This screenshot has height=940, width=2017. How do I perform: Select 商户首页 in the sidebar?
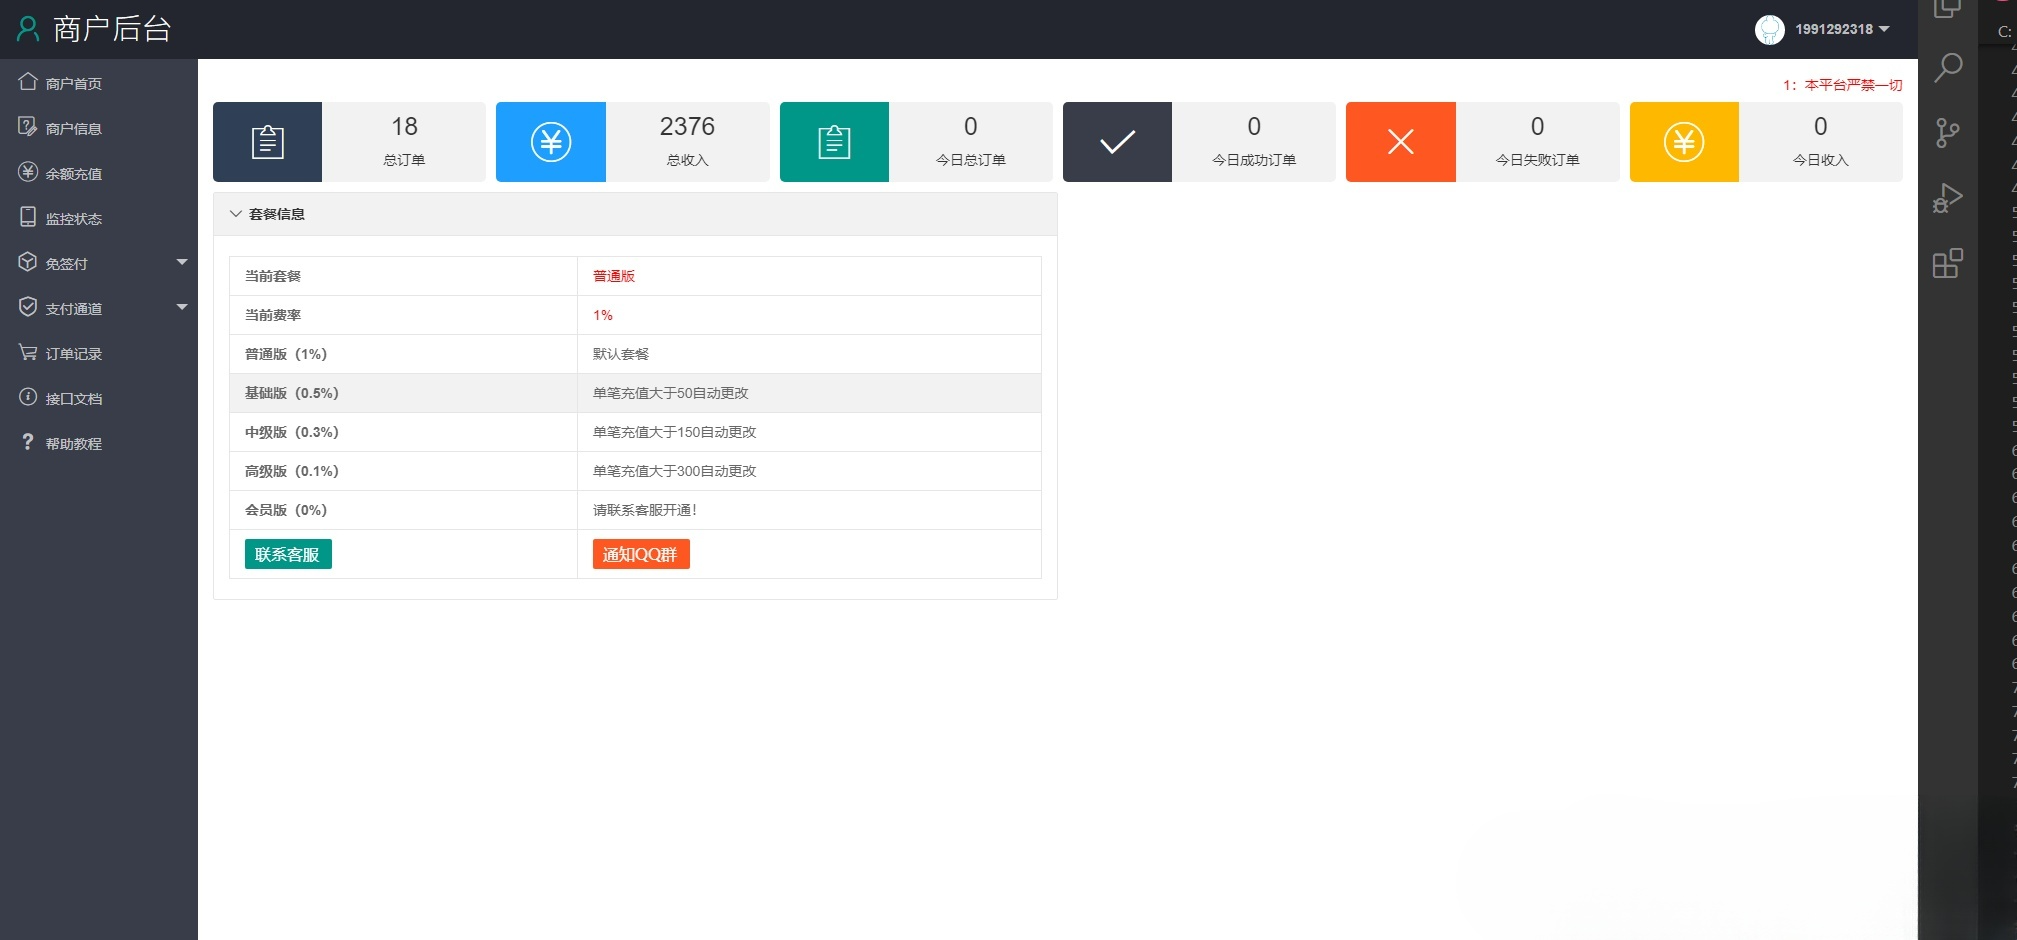[x=72, y=82]
